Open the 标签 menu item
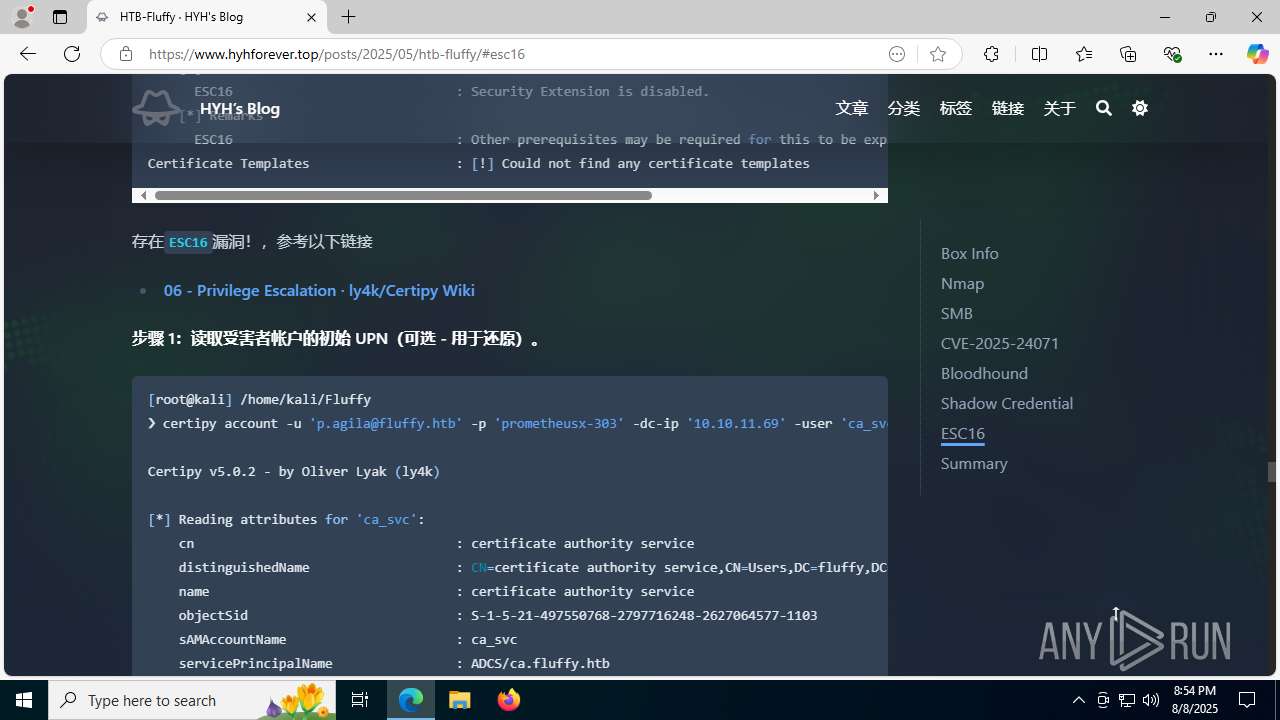Image resolution: width=1280 pixels, height=720 pixels. pos(956,108)
